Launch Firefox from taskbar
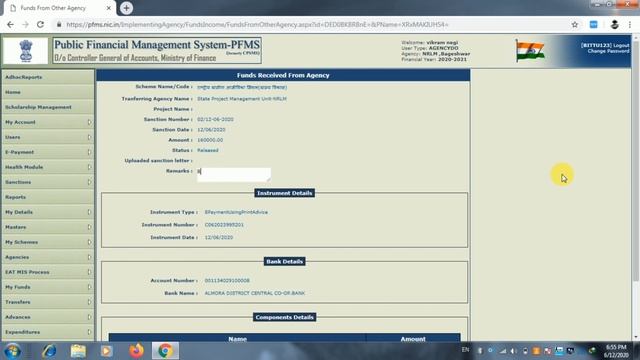Image resolution: width=640 pixels, height=360 pixels. click(136, 351)
